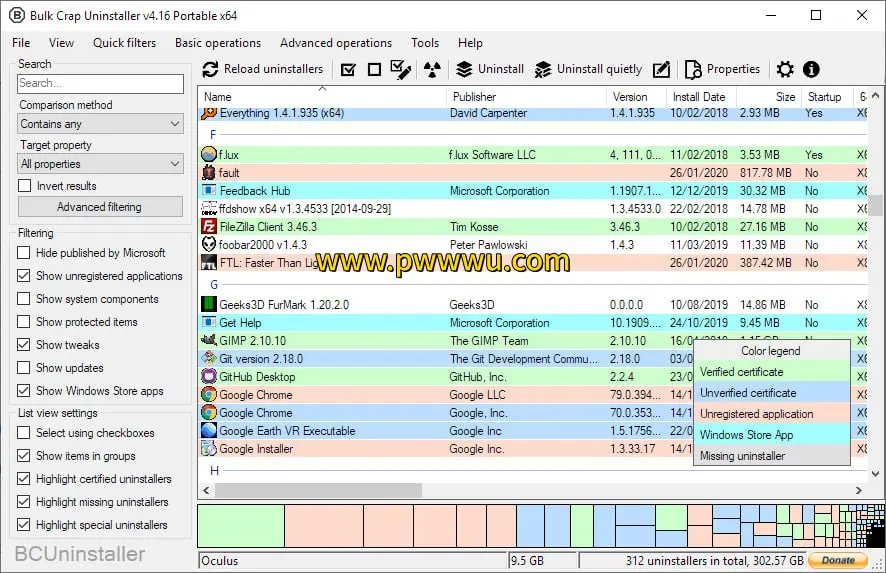Click the invert selection toolbar icon

(401, 70)
